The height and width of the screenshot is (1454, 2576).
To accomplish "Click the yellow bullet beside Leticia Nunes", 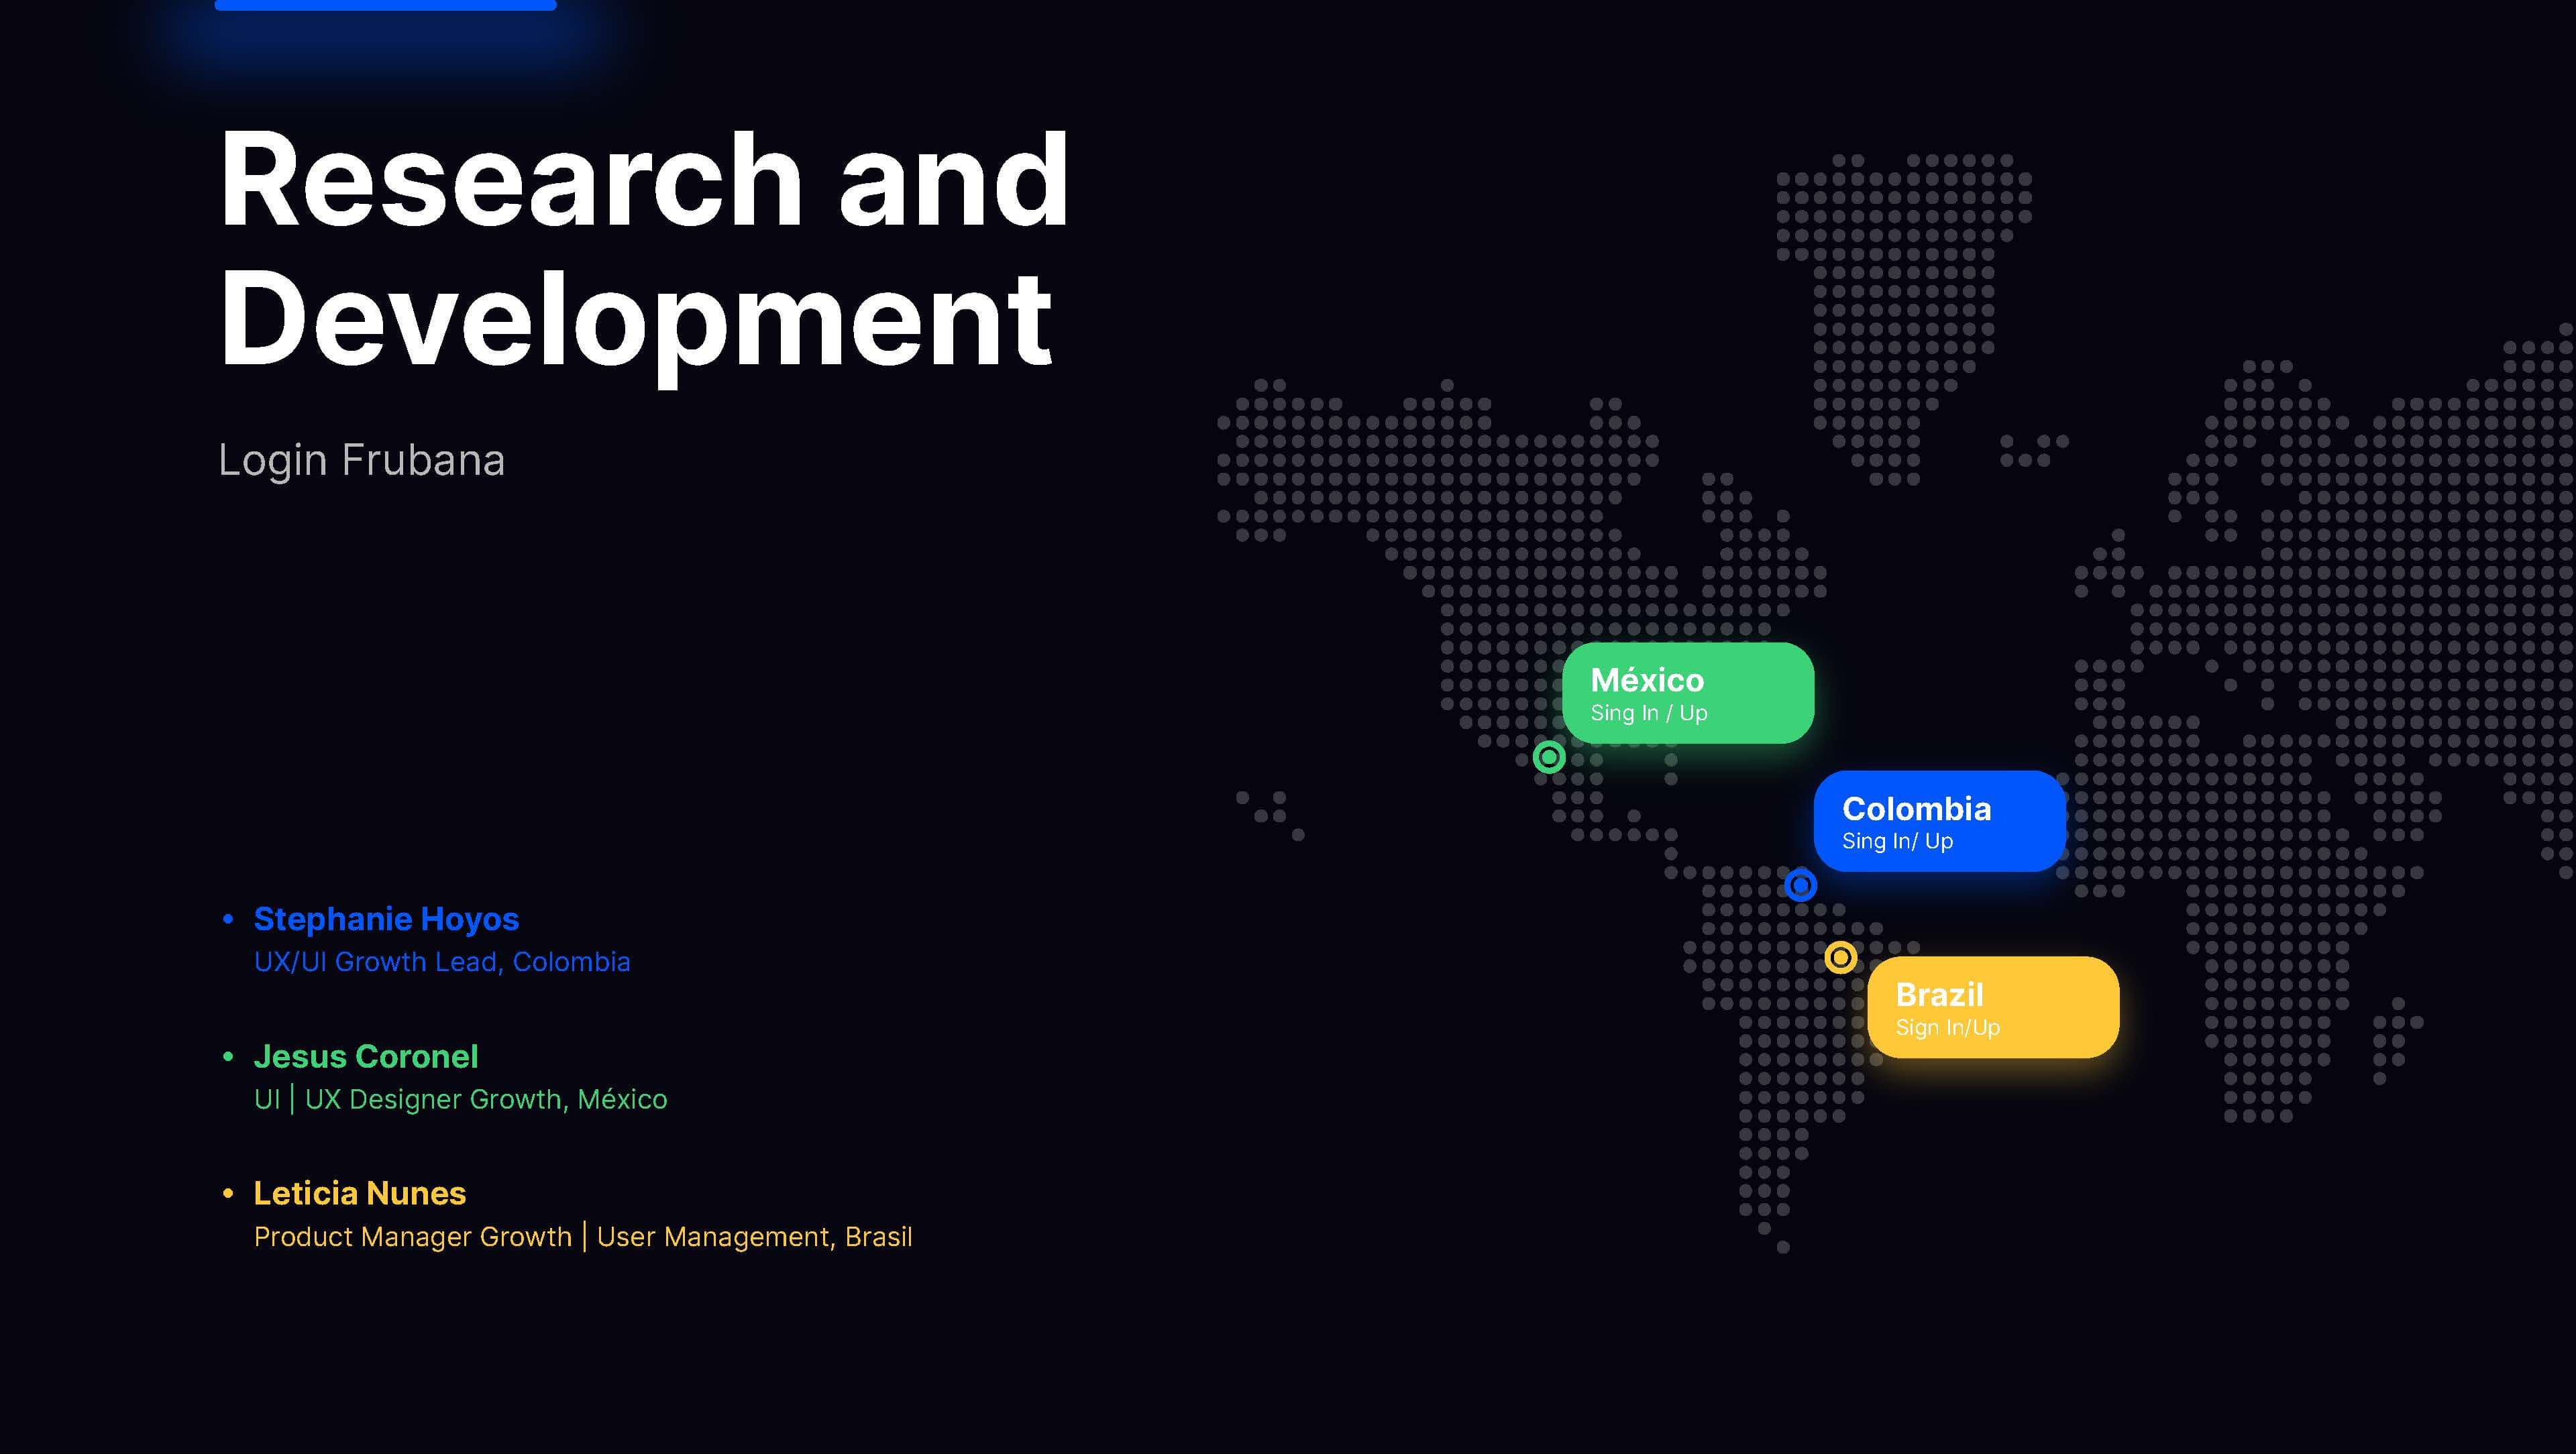I will tap(228, 1193).
